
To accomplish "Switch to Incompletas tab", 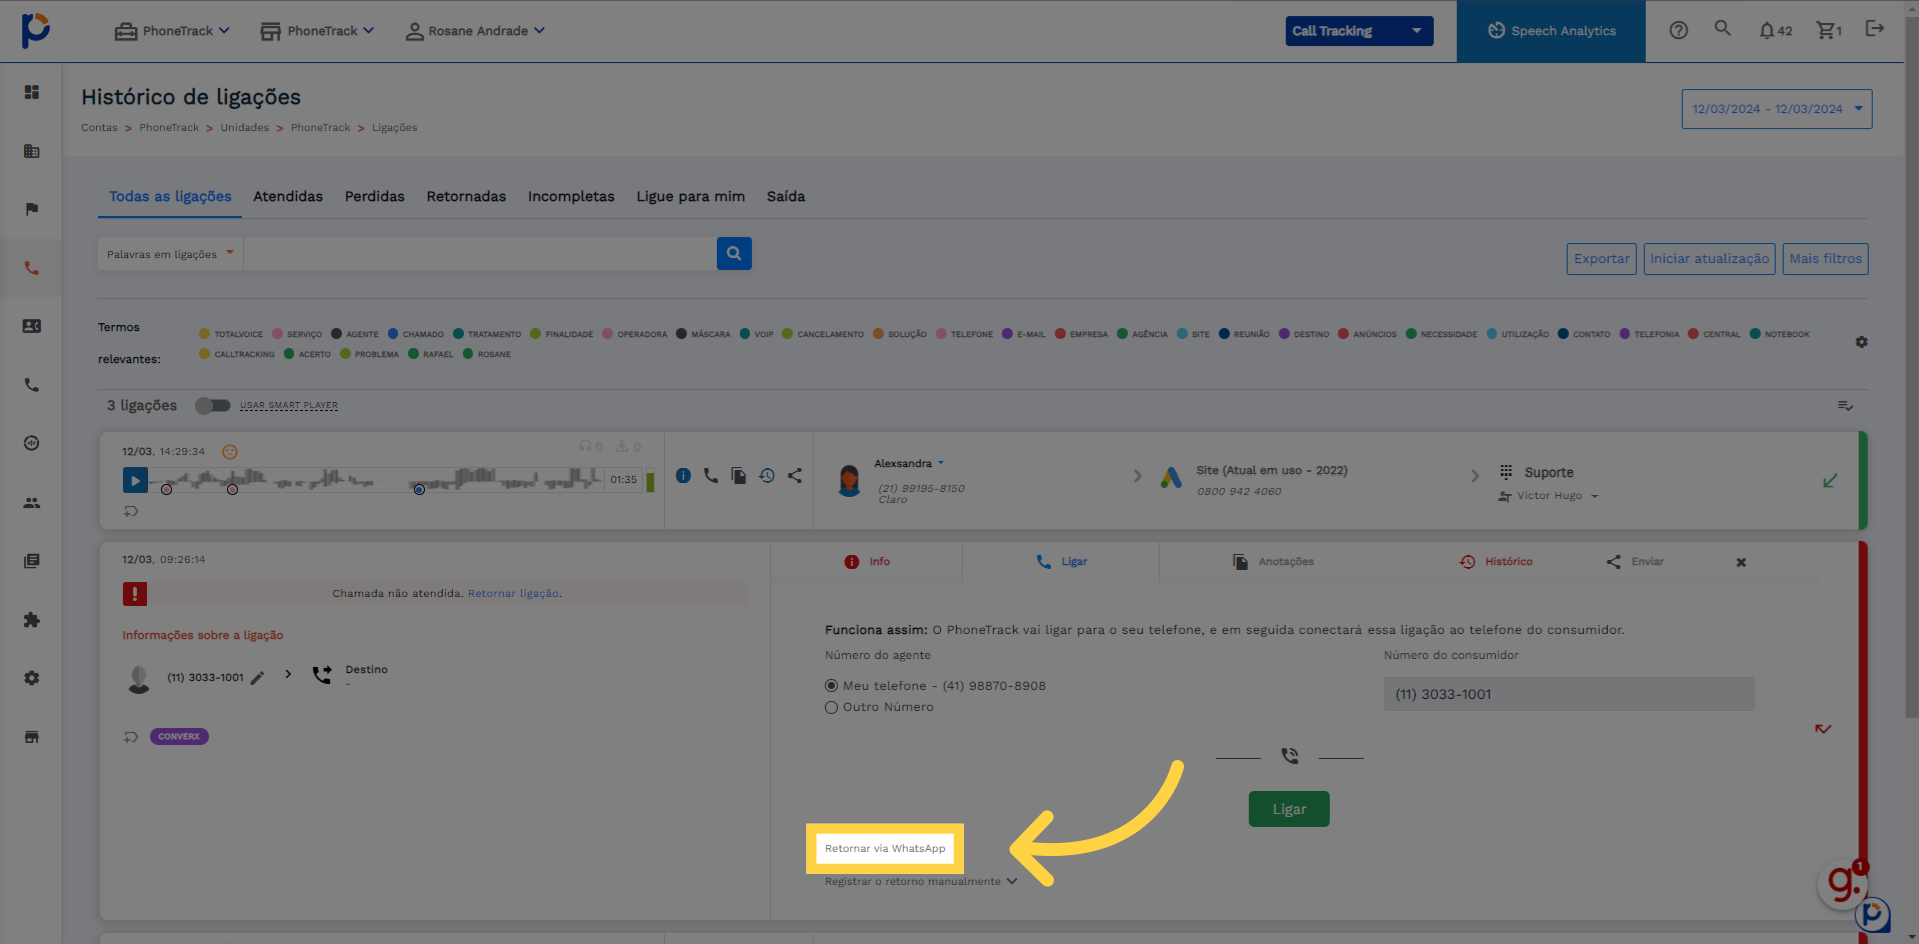I will [571, 197].
